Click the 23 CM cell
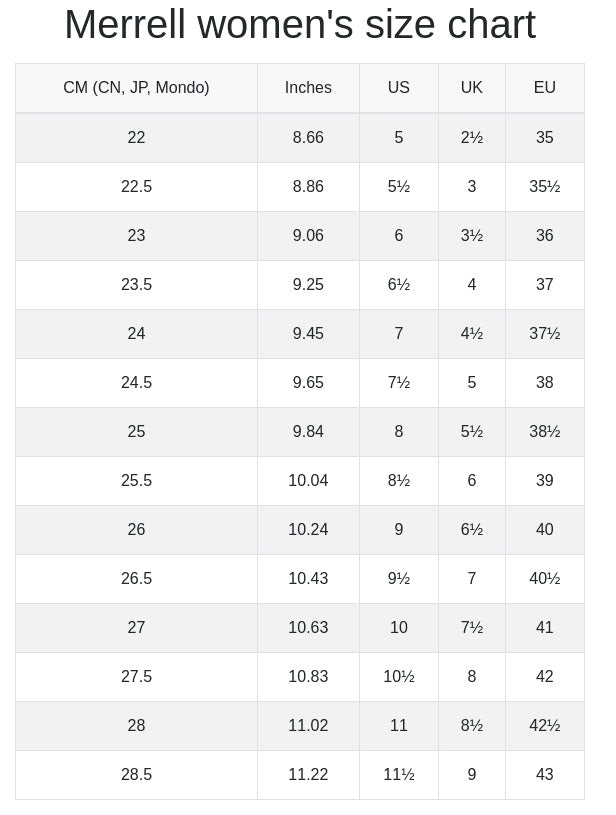Image resolution: width=616 pixels, height=815 pixels. pyautogui.click(x=136, y=235)
